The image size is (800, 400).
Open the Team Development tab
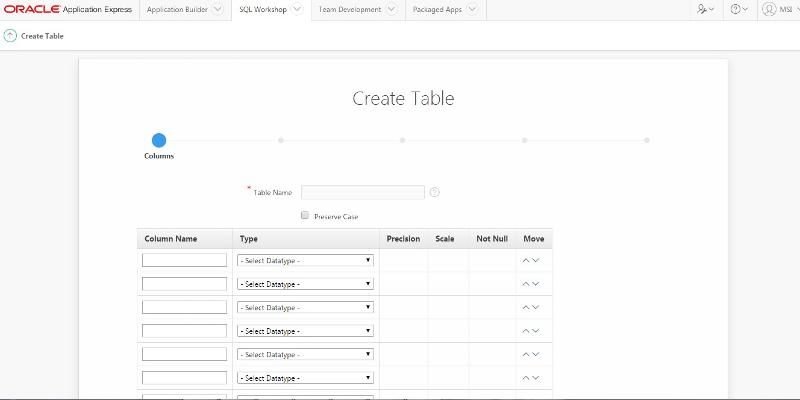349,9
